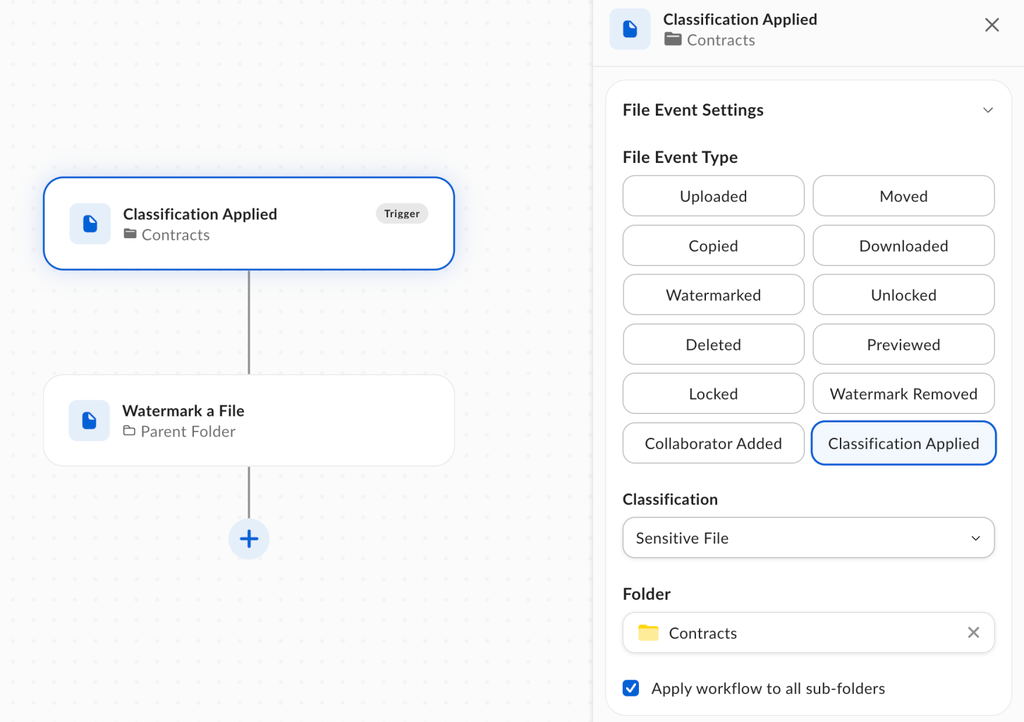
Task: Click the Parent Folder text in Watermark node
Action: click(188, 432)
